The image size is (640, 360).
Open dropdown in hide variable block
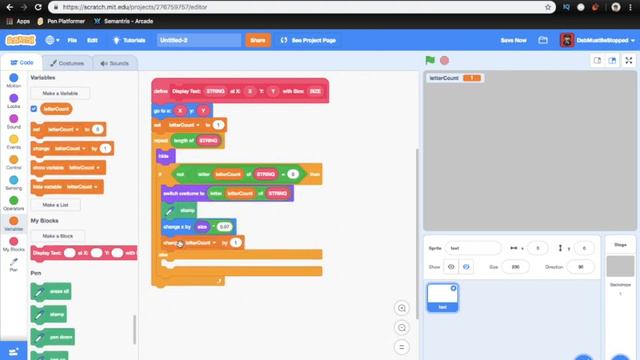point(82,187)
